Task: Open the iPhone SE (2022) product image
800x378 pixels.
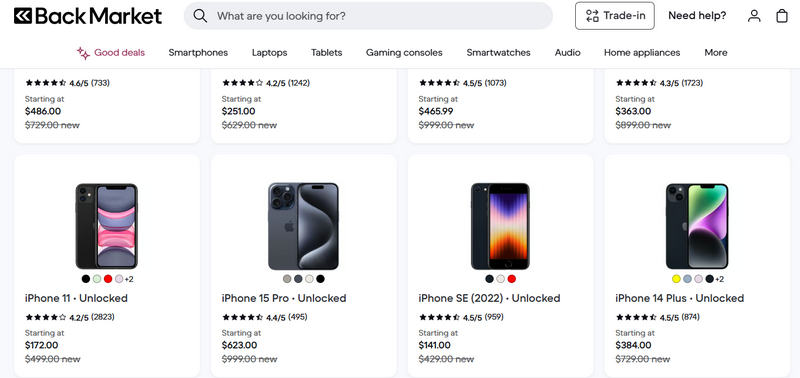Action: coord(500,226)
